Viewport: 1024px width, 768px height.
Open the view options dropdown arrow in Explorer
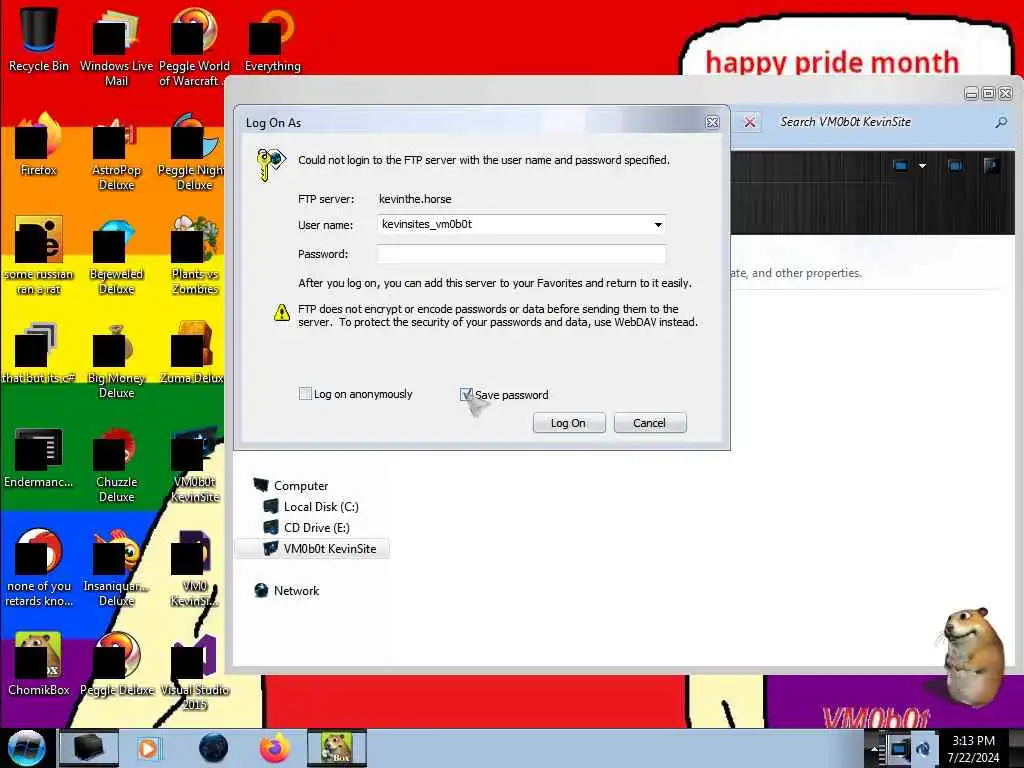[x=922, y=166]
